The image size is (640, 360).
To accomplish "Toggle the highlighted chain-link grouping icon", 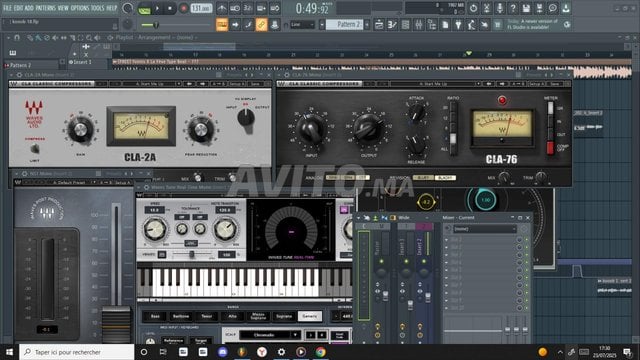I will [261, 25].
